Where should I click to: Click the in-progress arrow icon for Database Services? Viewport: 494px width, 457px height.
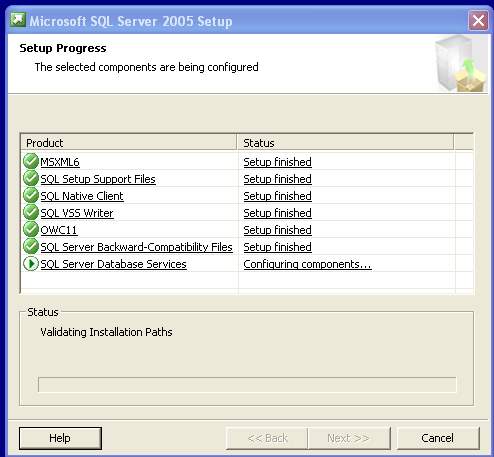point(31,264)
